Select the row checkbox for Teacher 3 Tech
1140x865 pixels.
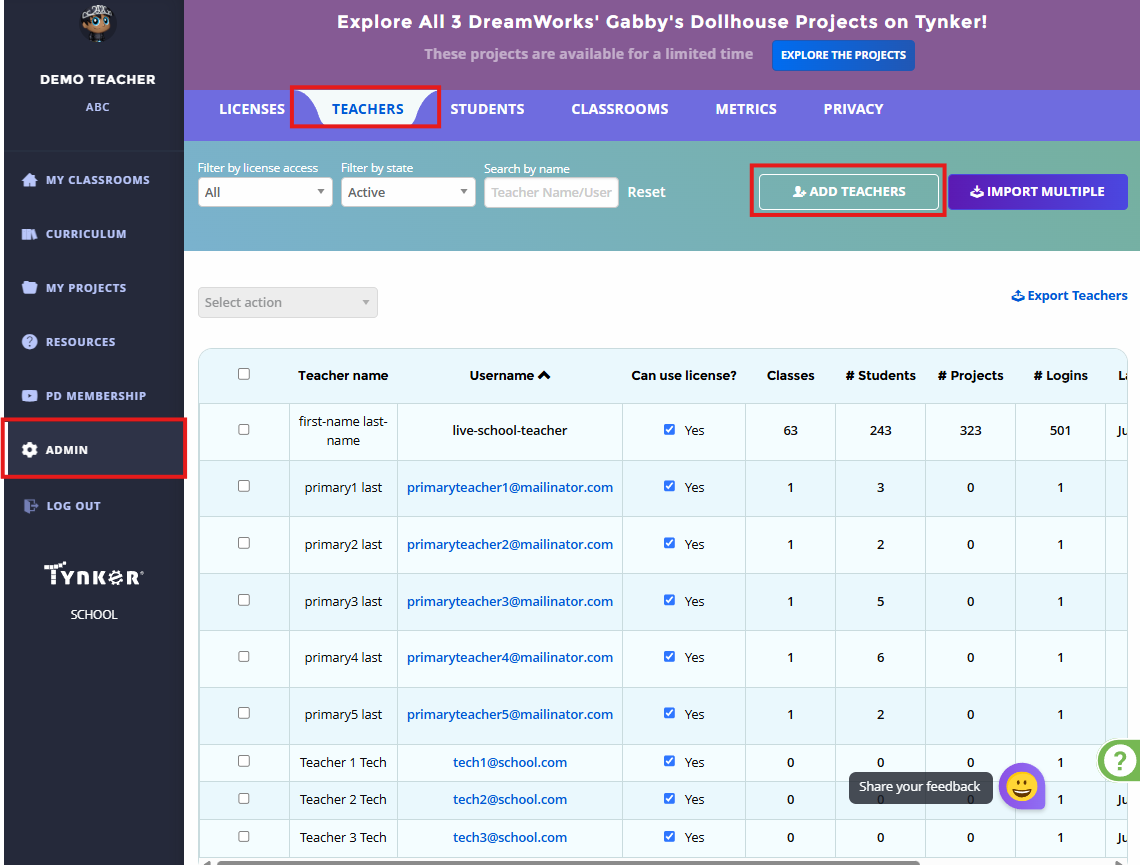pos(244,837)
